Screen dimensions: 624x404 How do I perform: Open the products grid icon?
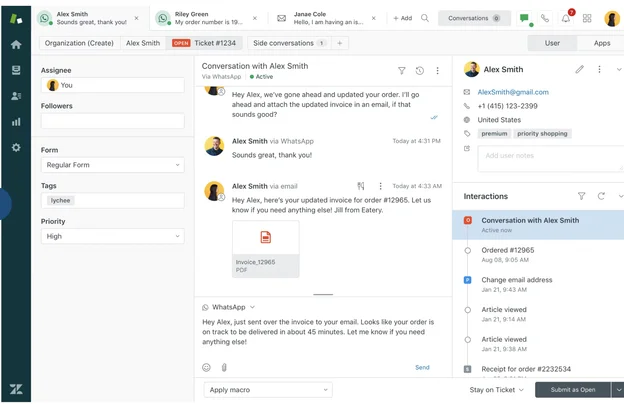click(x=587, y=18)
